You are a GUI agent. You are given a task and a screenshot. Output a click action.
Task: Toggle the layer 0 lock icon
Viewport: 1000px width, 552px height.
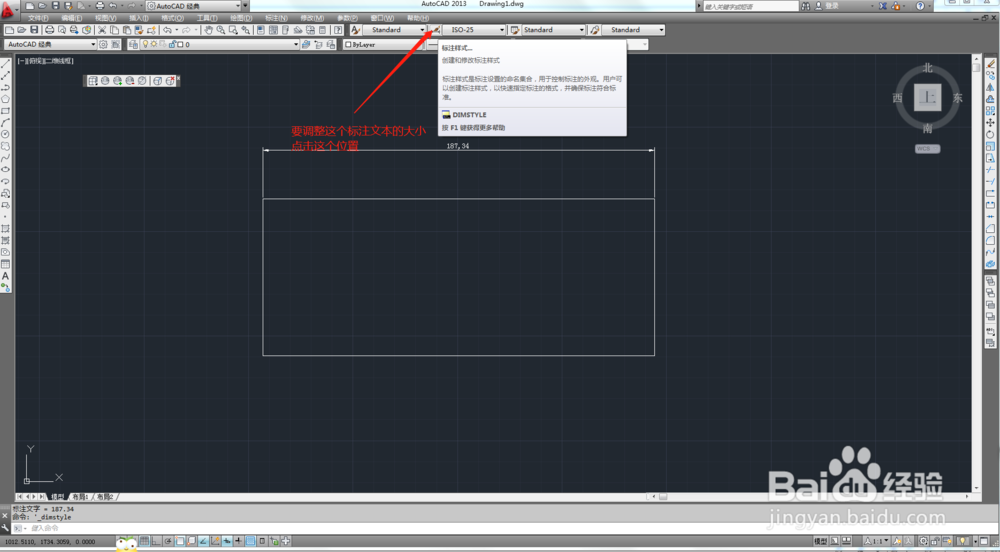click(172, 45)
